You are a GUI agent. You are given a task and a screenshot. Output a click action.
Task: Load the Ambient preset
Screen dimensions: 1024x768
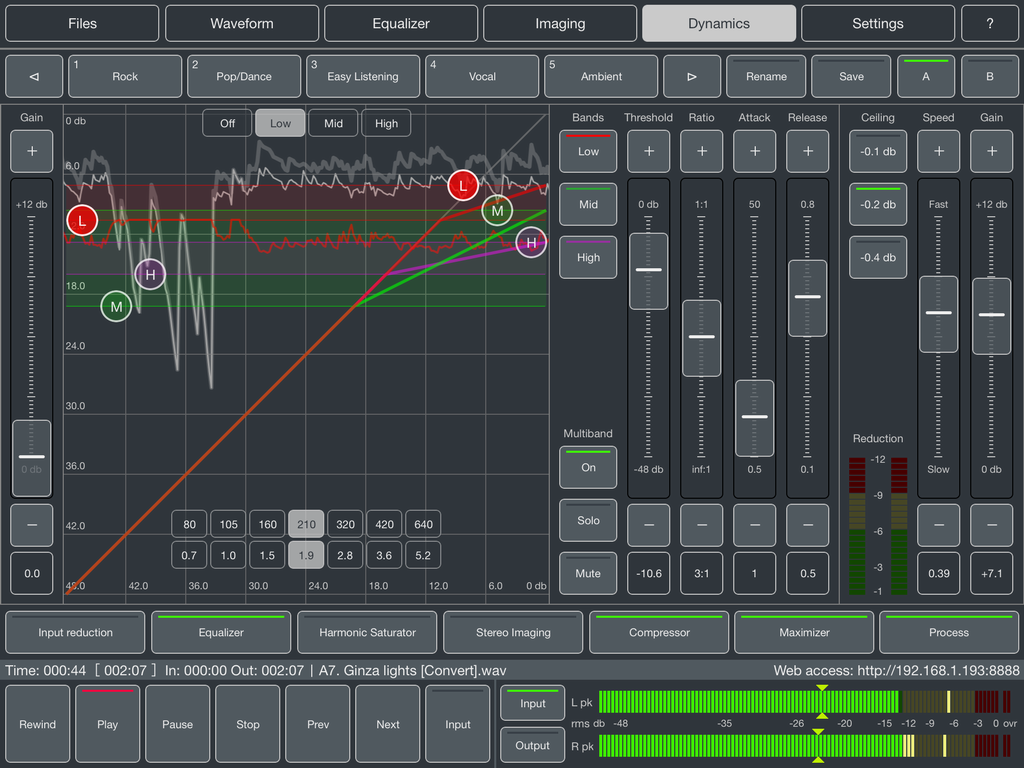(601, 76)
